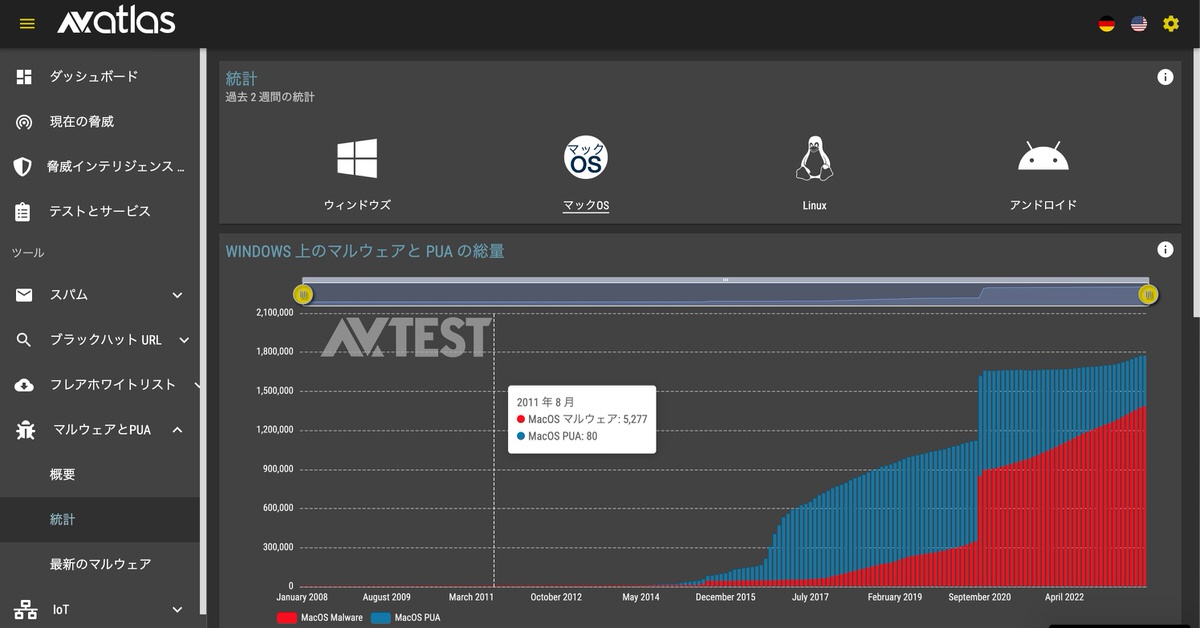Image resolution: width=1200 pixels, height=628 pixels.
Task: Click the January 2008 axis label
Action: 303,598
